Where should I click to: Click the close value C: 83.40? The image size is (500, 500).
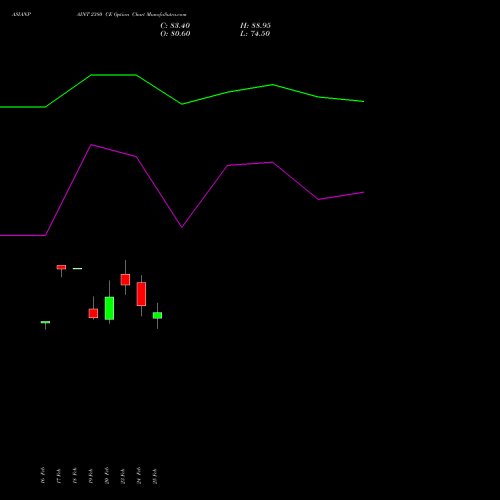coord(175,26)
